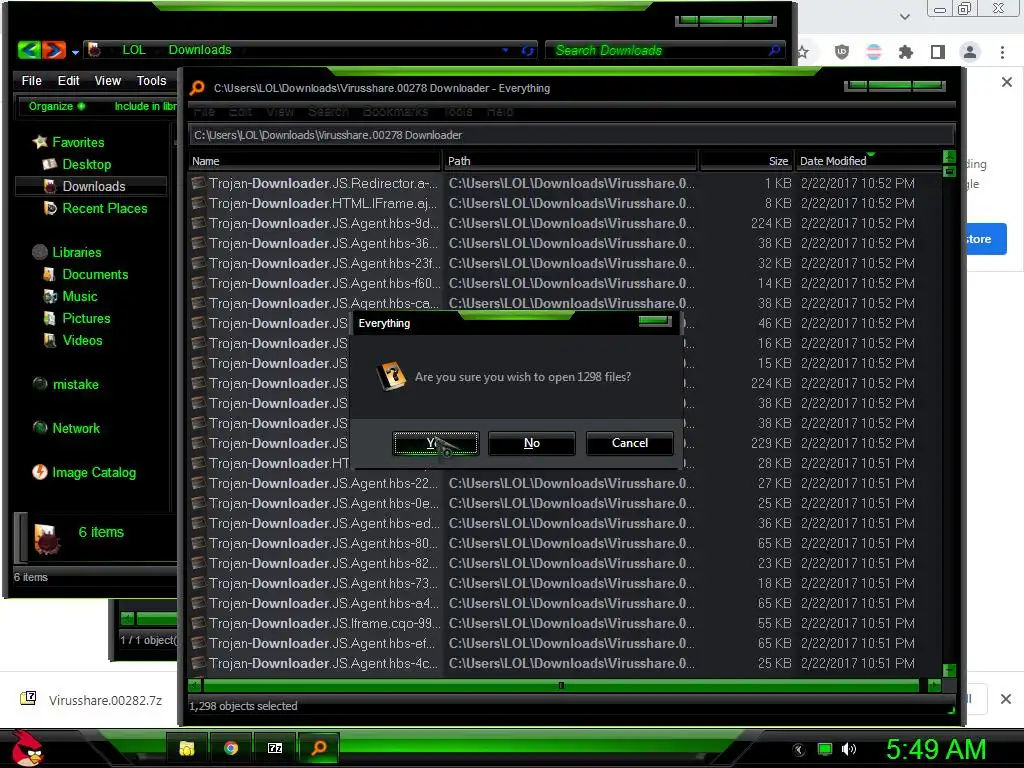Click the Chrome bookmark star icon
1024x768 pixels.
[x=803, y=52]
